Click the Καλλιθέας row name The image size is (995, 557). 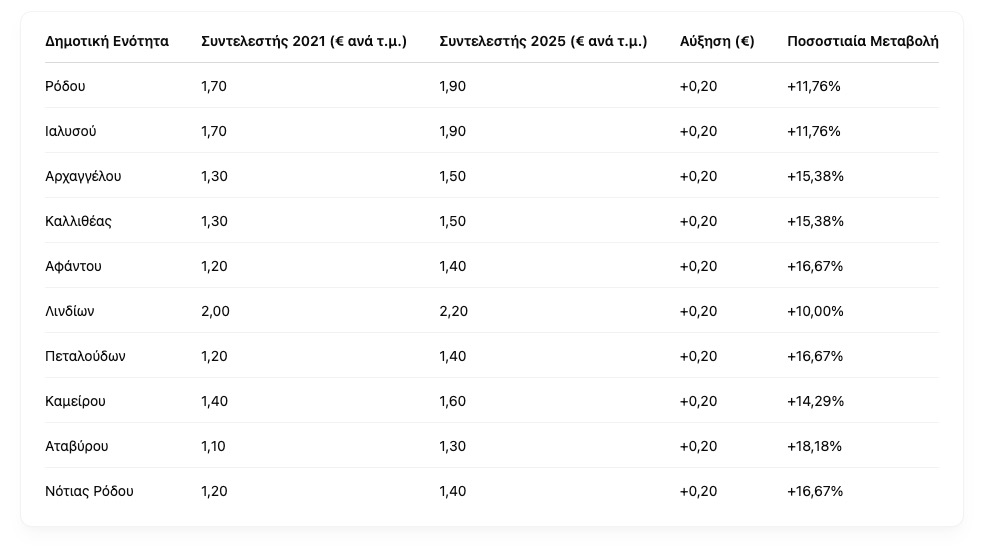point(78,221)
